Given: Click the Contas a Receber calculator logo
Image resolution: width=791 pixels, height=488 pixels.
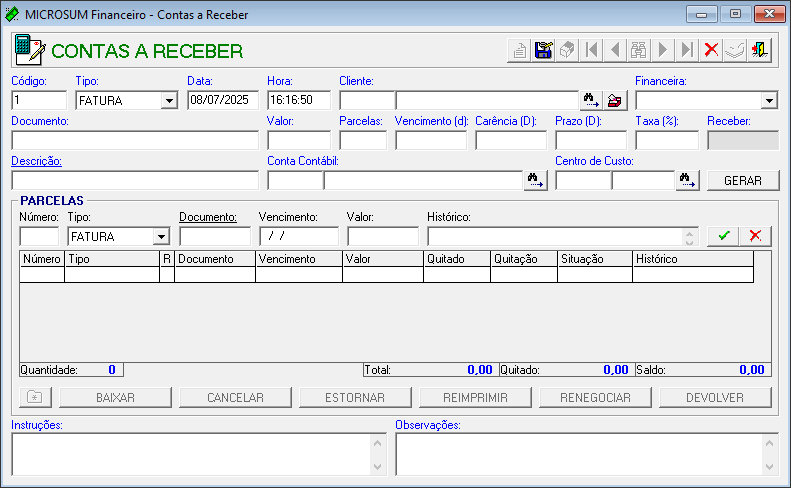Looking at the screenshot, I should [x=30, y=50].
